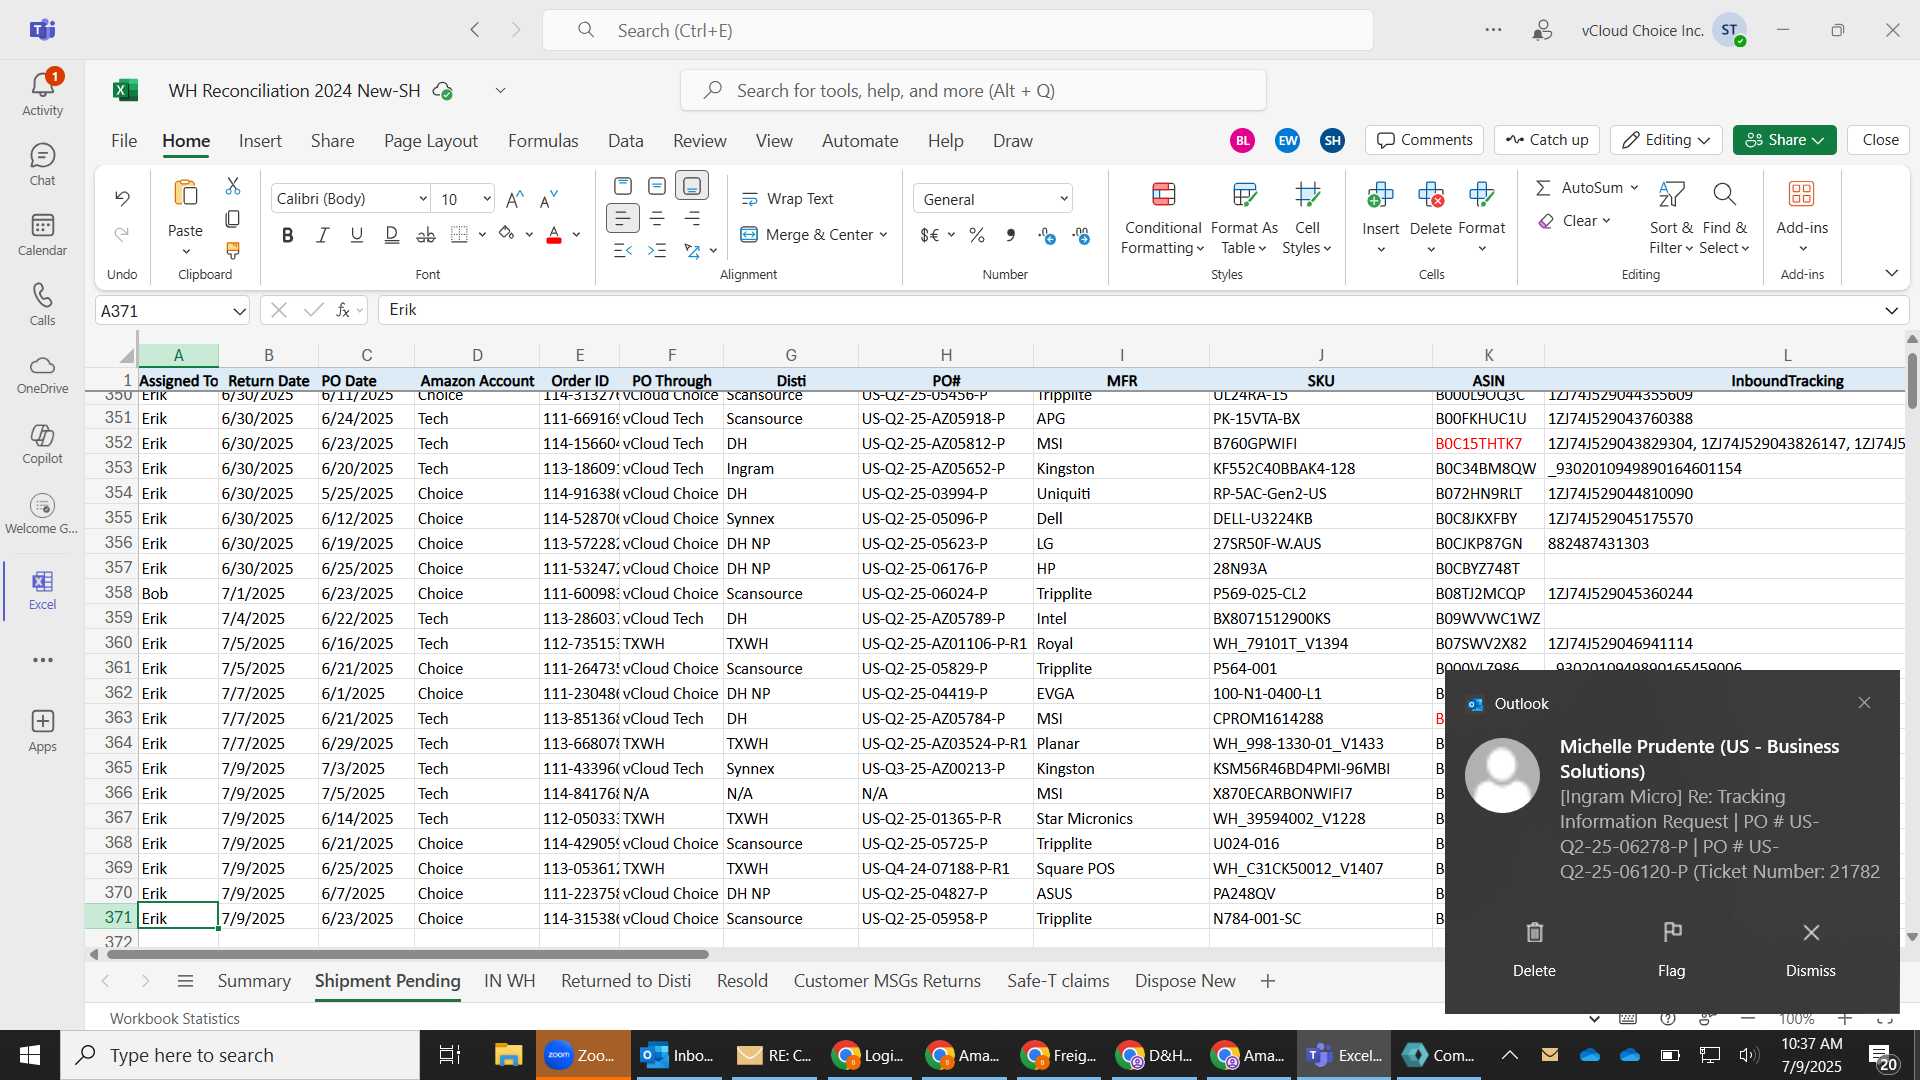Open the Data ribbon tab

625,141
